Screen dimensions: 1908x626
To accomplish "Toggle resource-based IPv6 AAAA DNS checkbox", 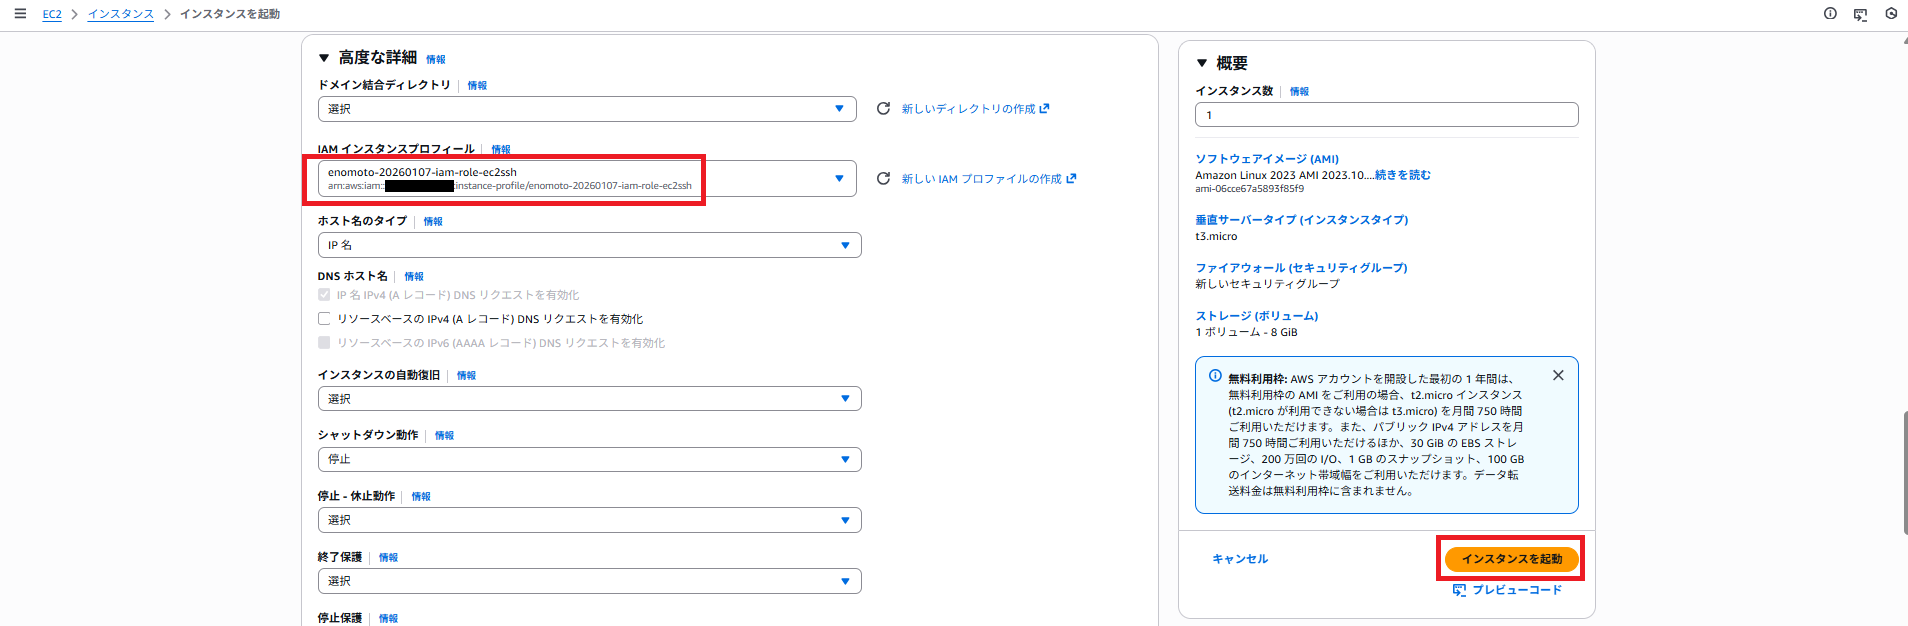I will click(324, 343).
